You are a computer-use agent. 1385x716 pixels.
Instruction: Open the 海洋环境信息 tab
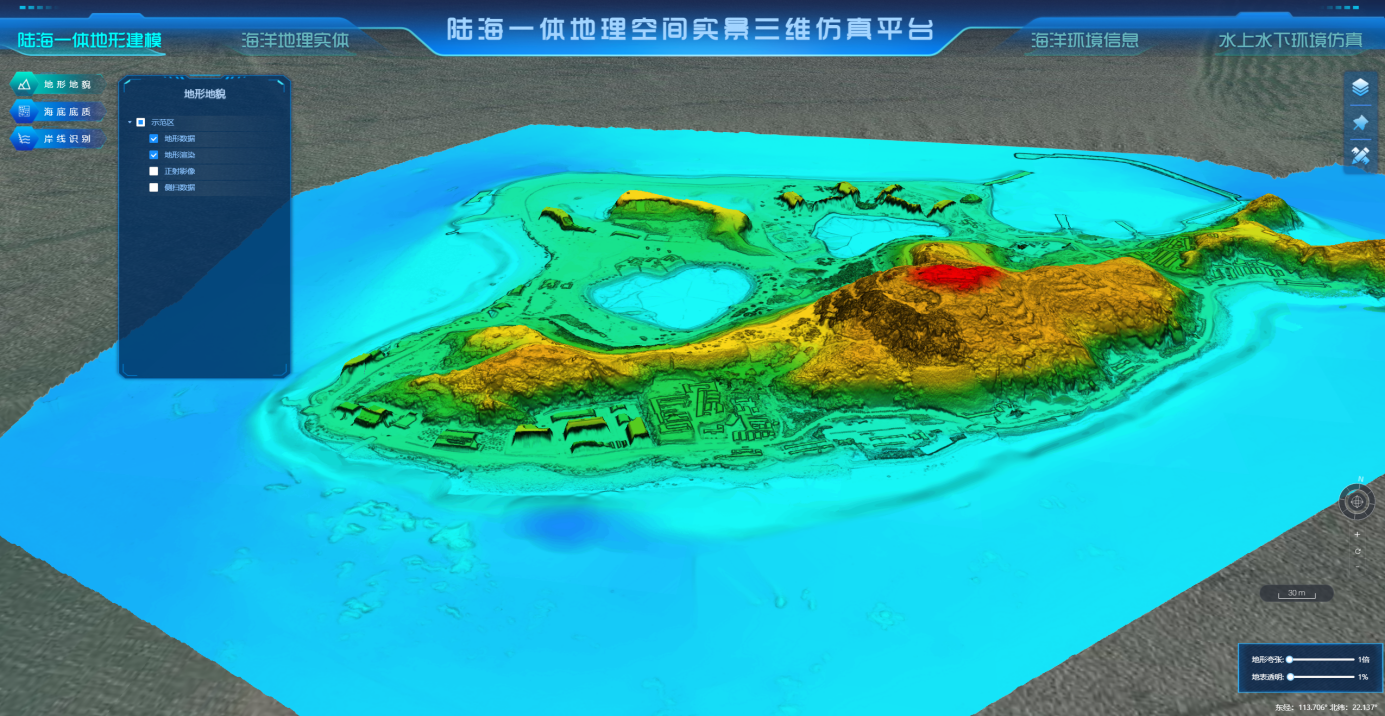(1085, 41)
